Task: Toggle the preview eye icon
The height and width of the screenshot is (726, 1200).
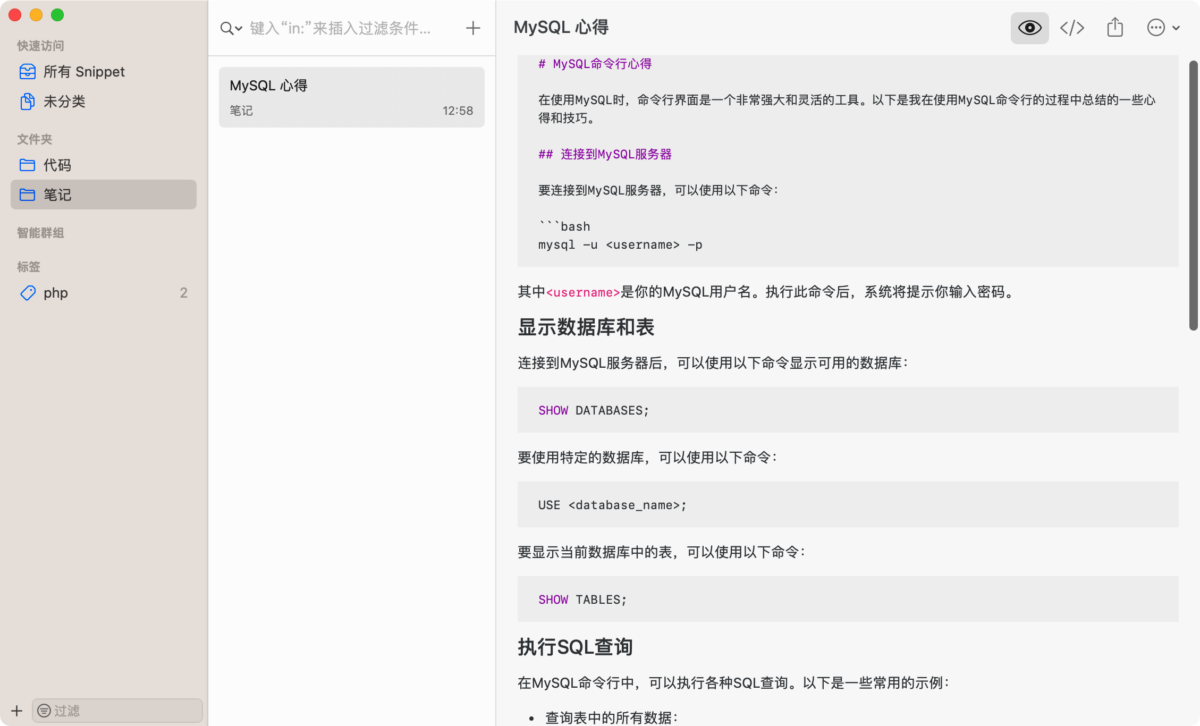Action: pos(1029,28)
